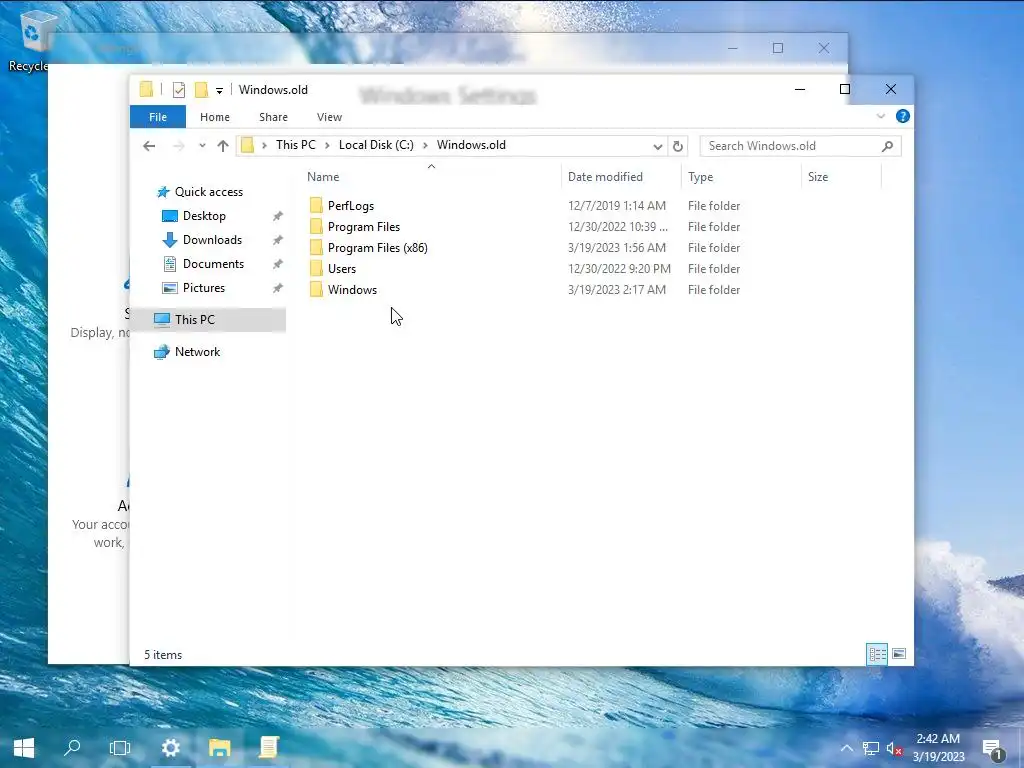Refresh the Windows.old folder view
Screen dimensions: 1024x768
pyautogui.click(x=678, y=146)
